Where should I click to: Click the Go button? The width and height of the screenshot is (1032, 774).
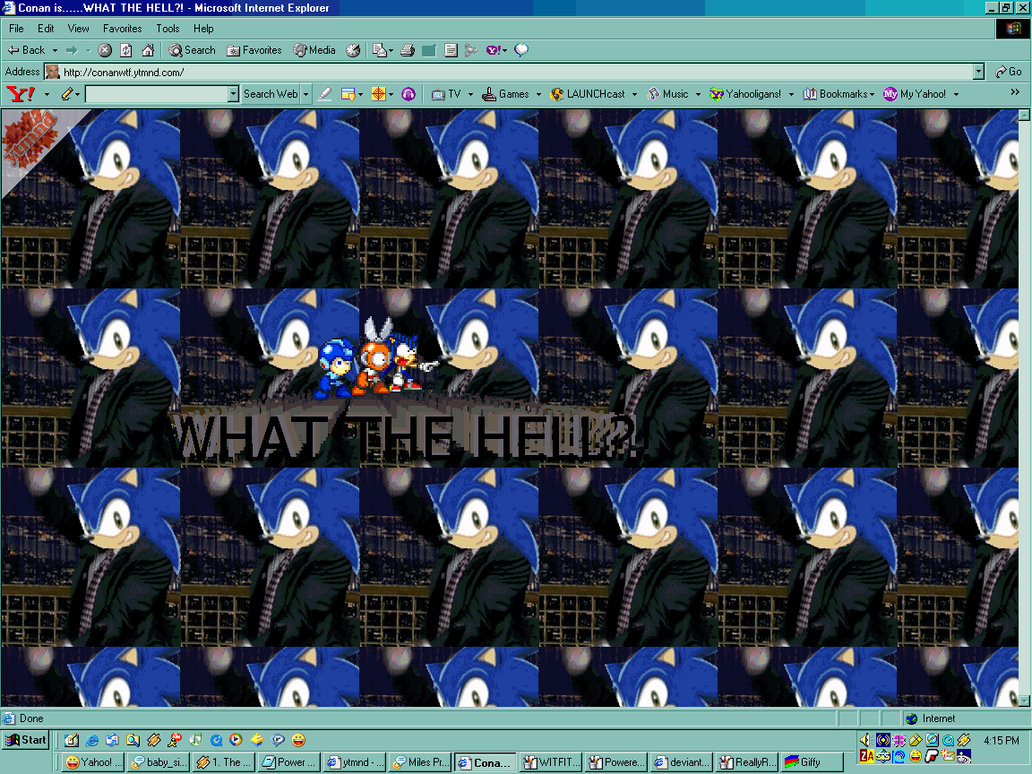[1008, 72]
